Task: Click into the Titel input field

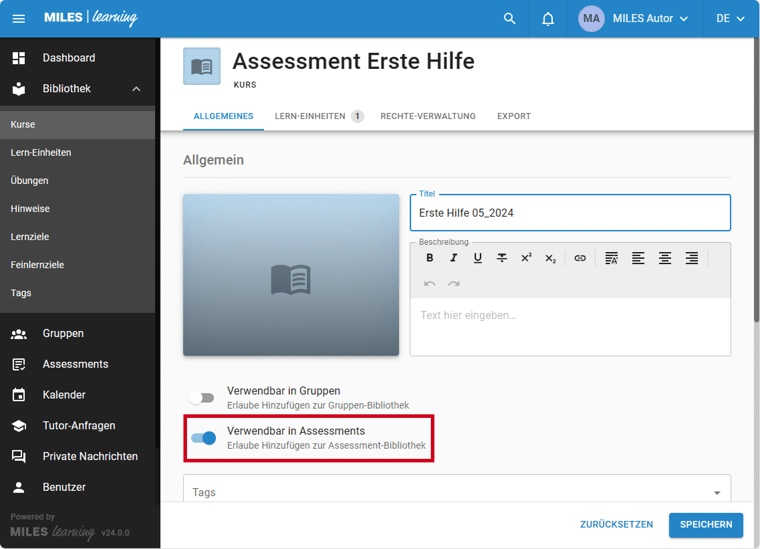Action: (570, 213)
